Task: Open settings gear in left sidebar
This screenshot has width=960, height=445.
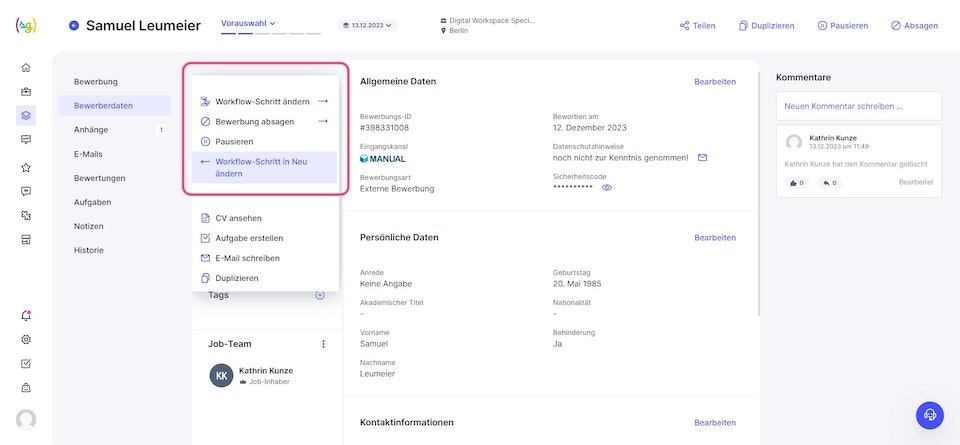Action: pyautogui.click(x=26, y=339)
